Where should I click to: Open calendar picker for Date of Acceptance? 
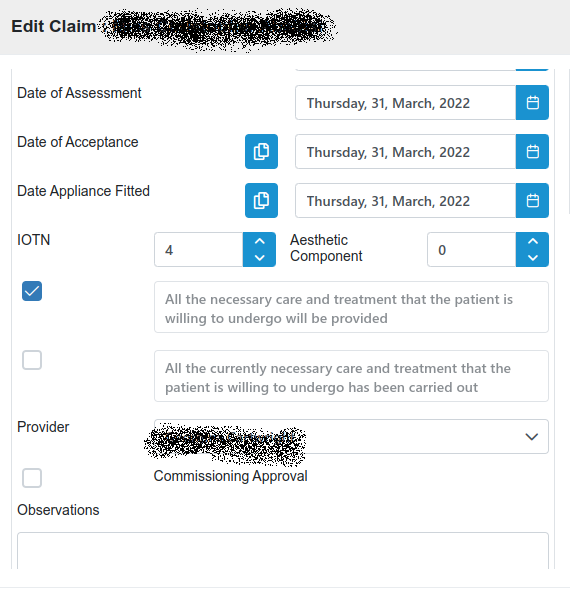coord(532,151)
